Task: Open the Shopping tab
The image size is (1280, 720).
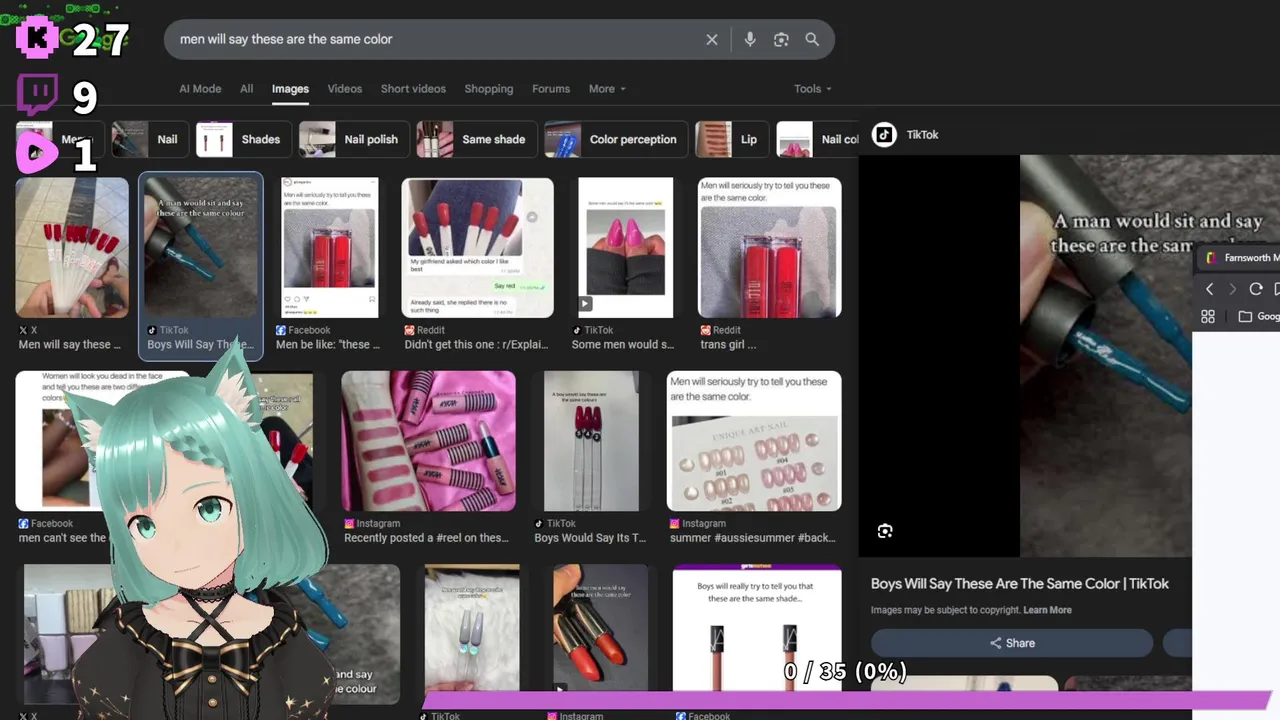Action: pos(488,89)
